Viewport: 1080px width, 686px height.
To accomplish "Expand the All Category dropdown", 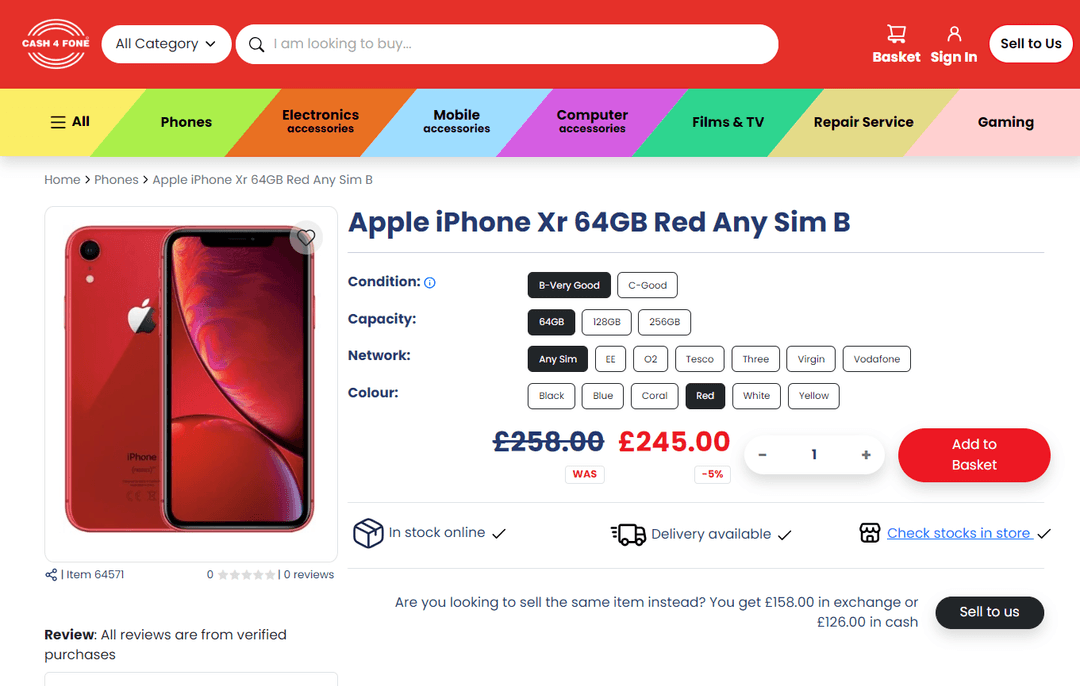I will 166,44.
